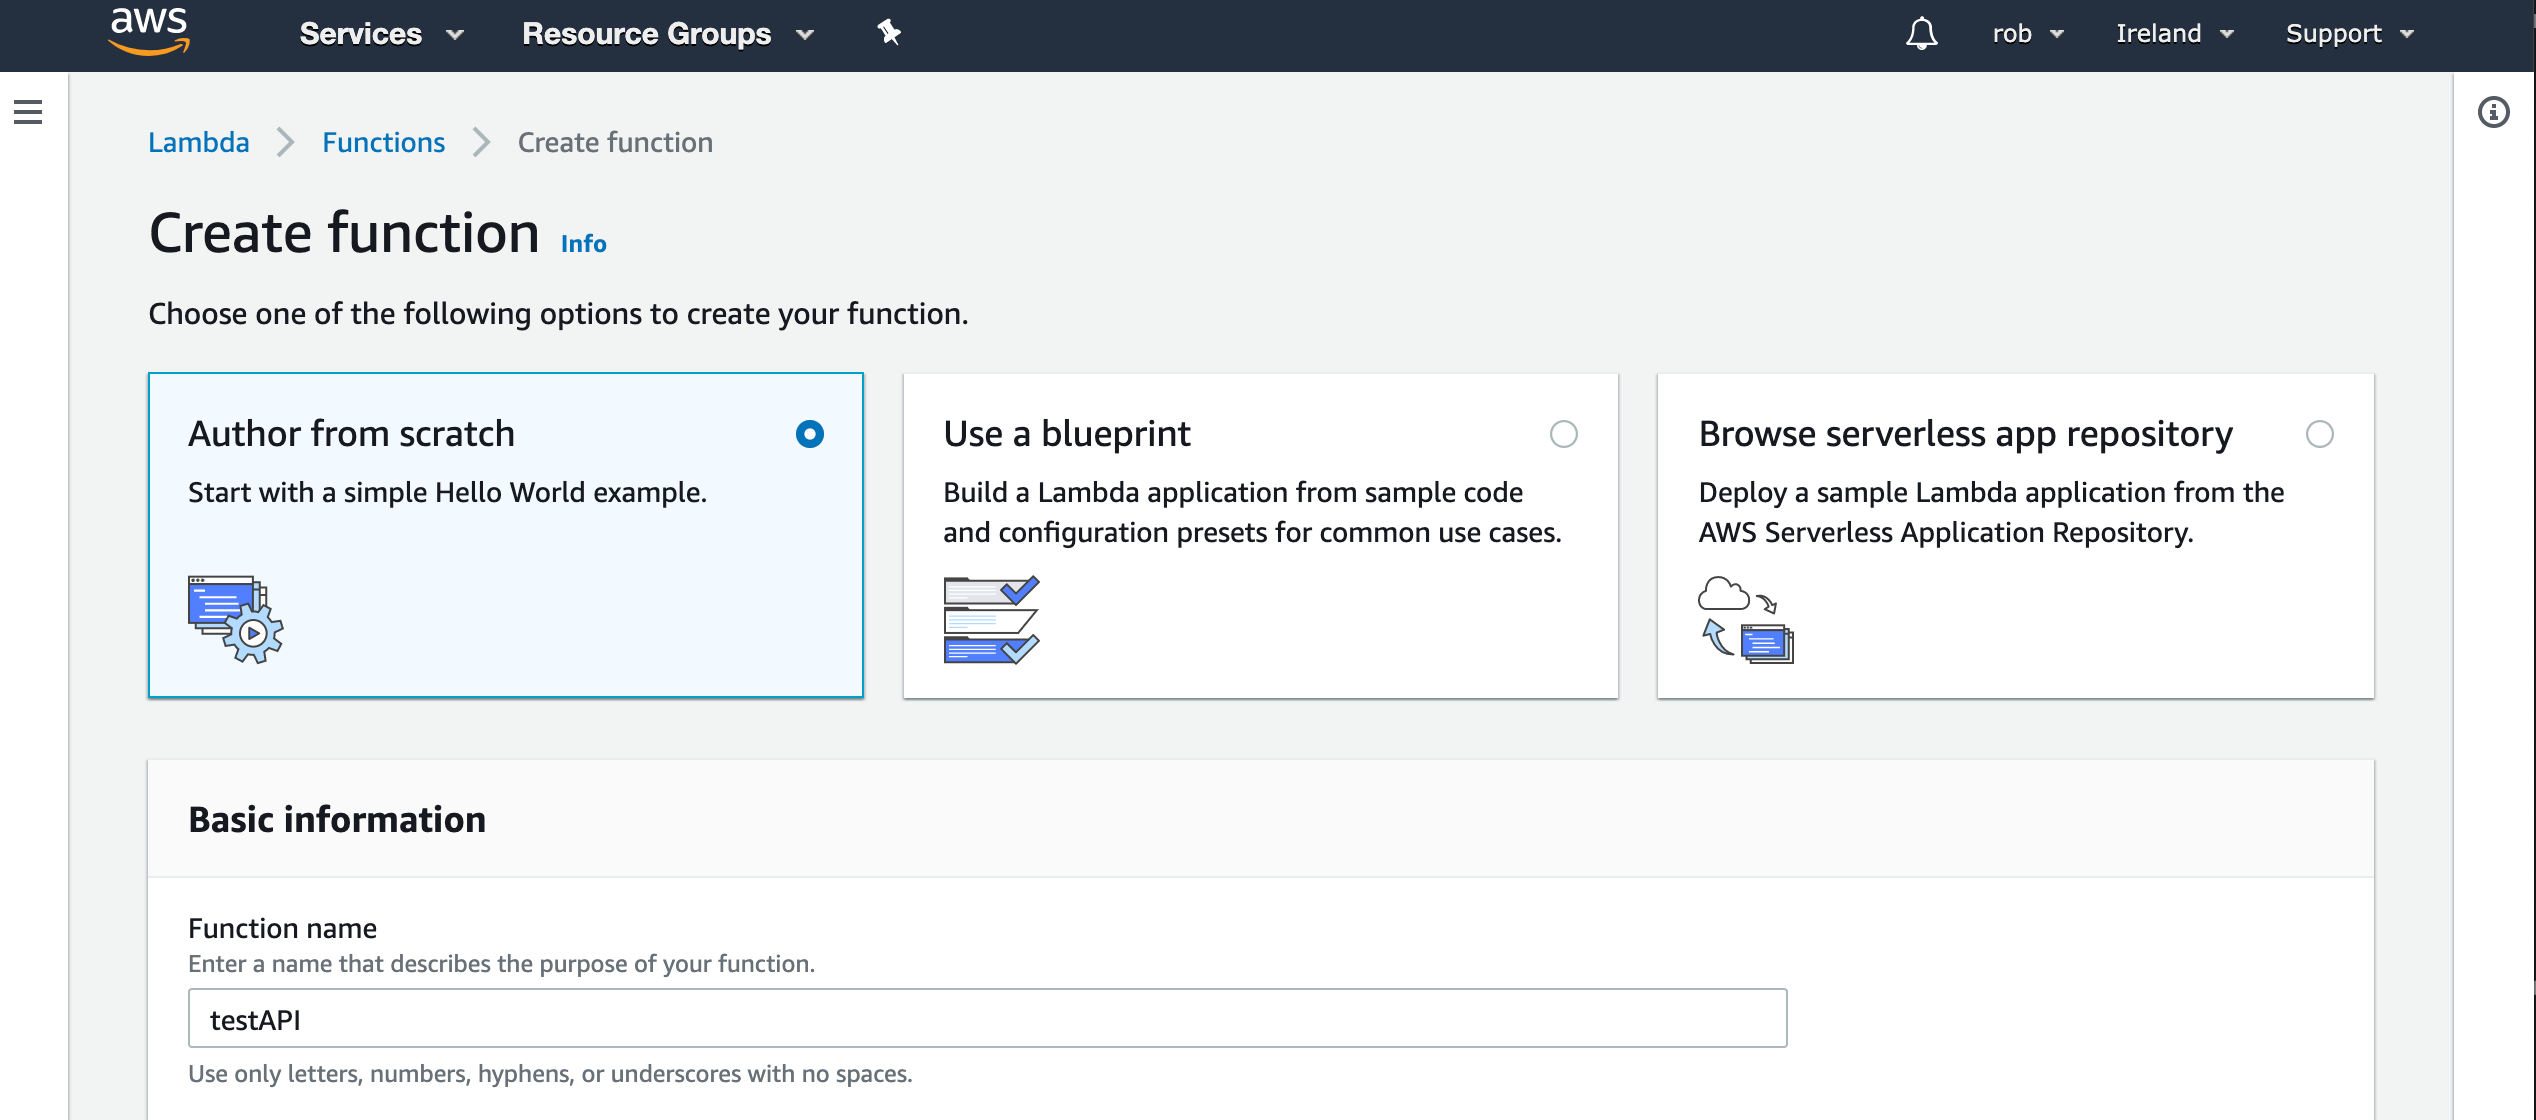Open the Services dropdown

tap(382, 34)
